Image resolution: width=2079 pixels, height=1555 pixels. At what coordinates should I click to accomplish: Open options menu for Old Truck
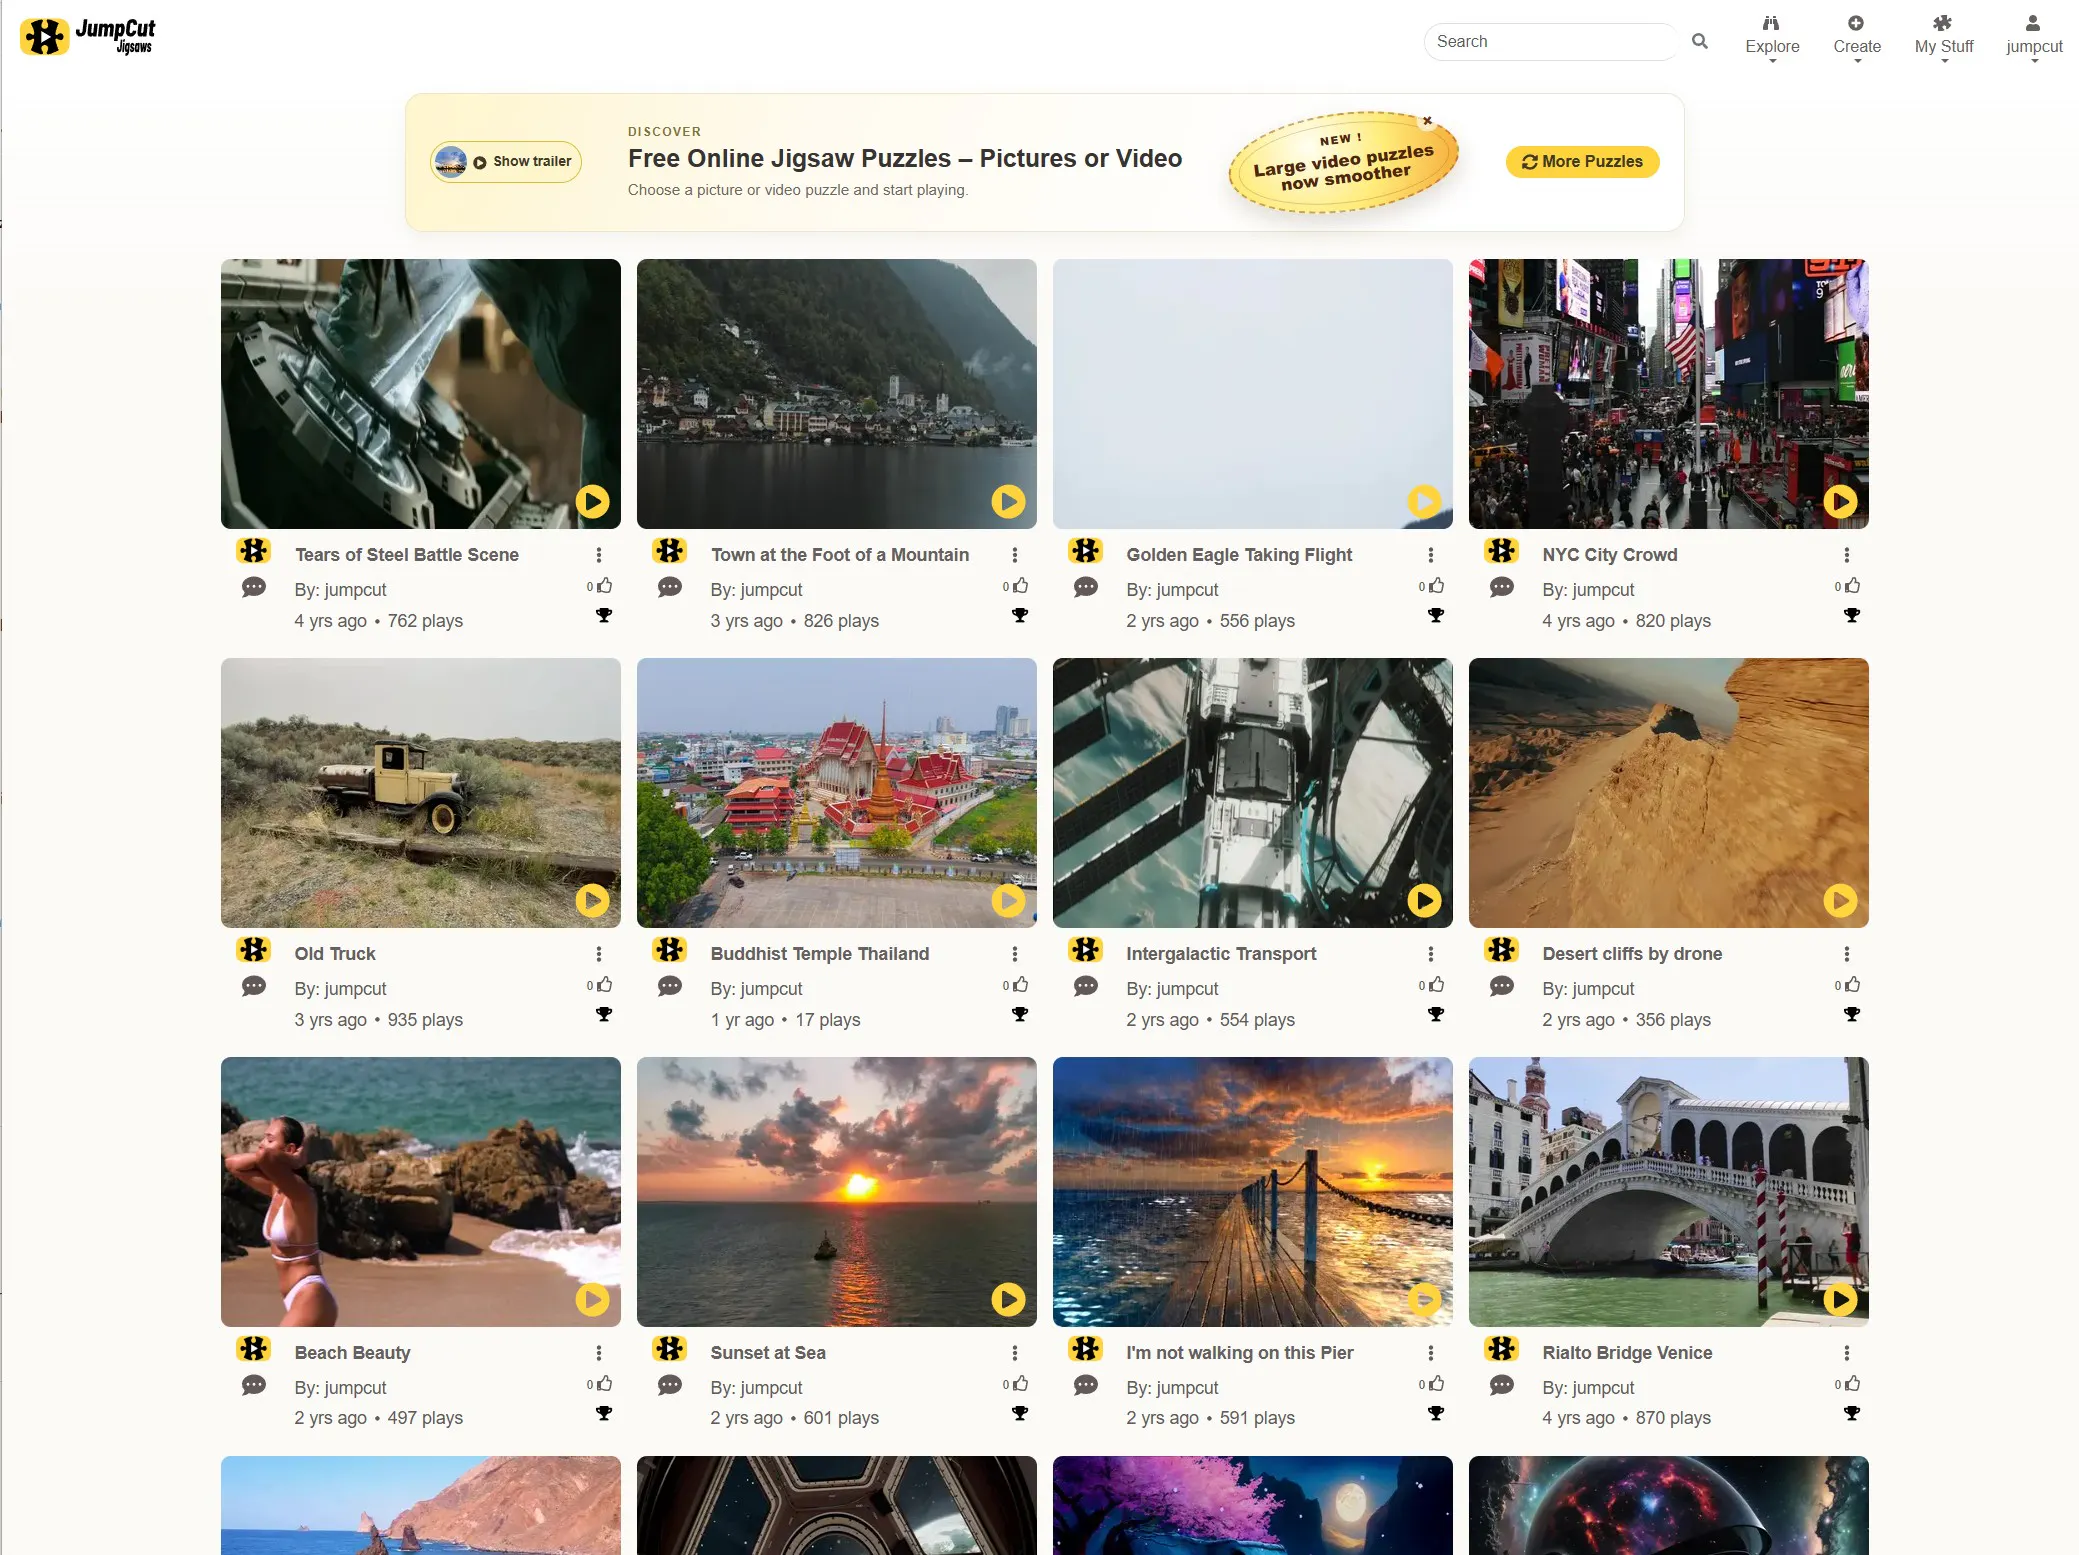tap(598, 954)
